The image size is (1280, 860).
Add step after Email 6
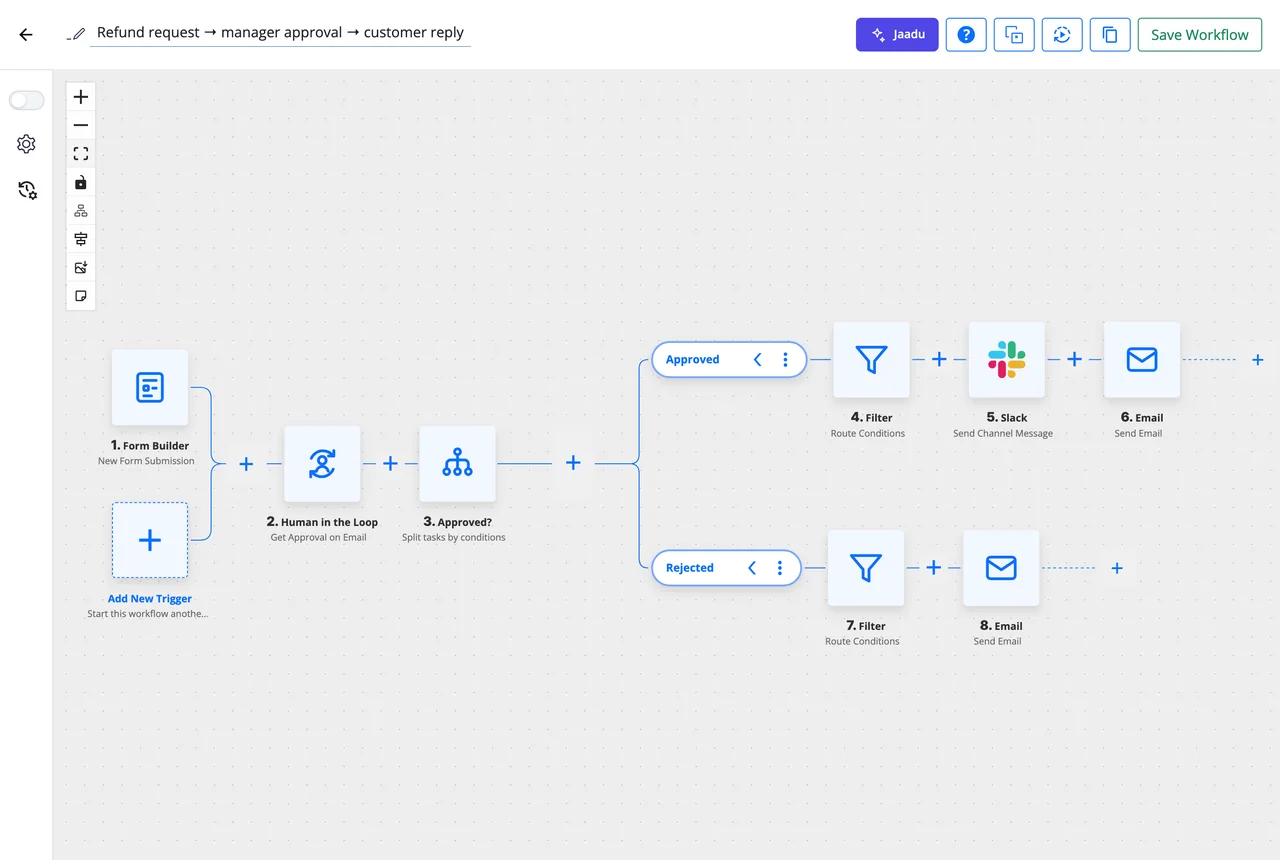(x=1258, y=360)
